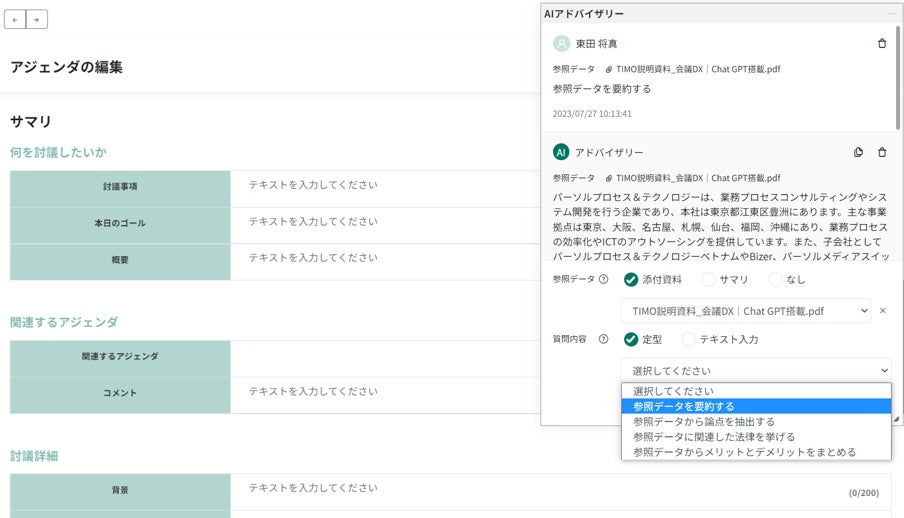Image resolution: width=904 pixels, height=518 pixels.
Task: Click the help icon next to 参照データ
Action: coord(603,280)
